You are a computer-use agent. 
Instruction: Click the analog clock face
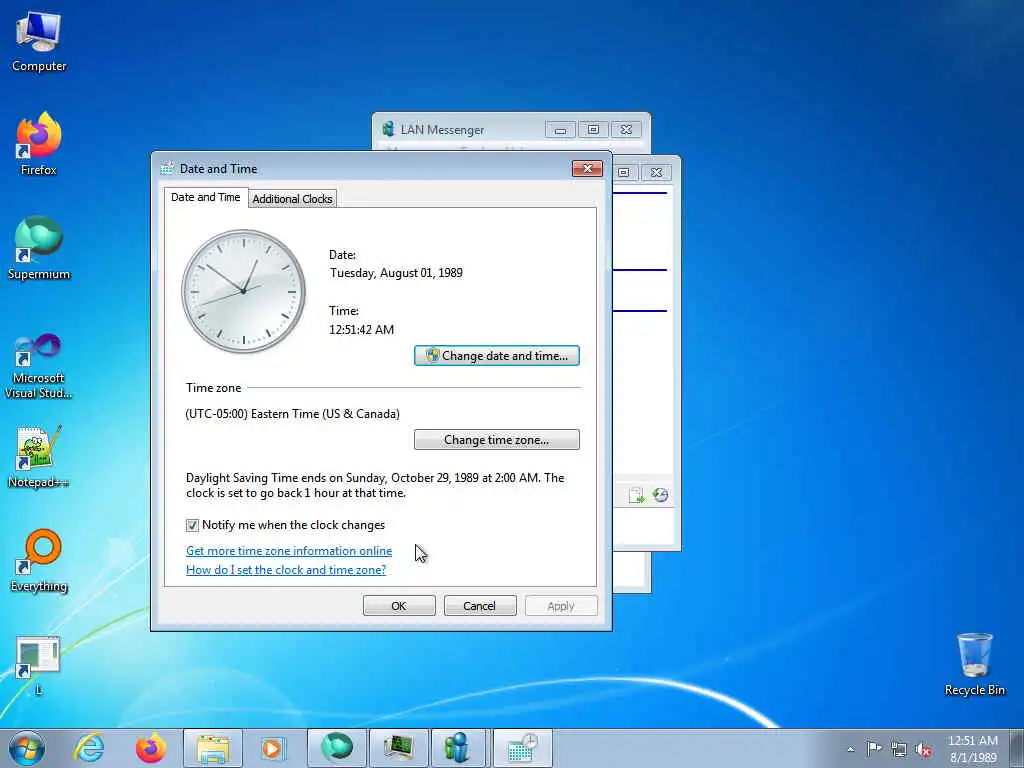244,291
